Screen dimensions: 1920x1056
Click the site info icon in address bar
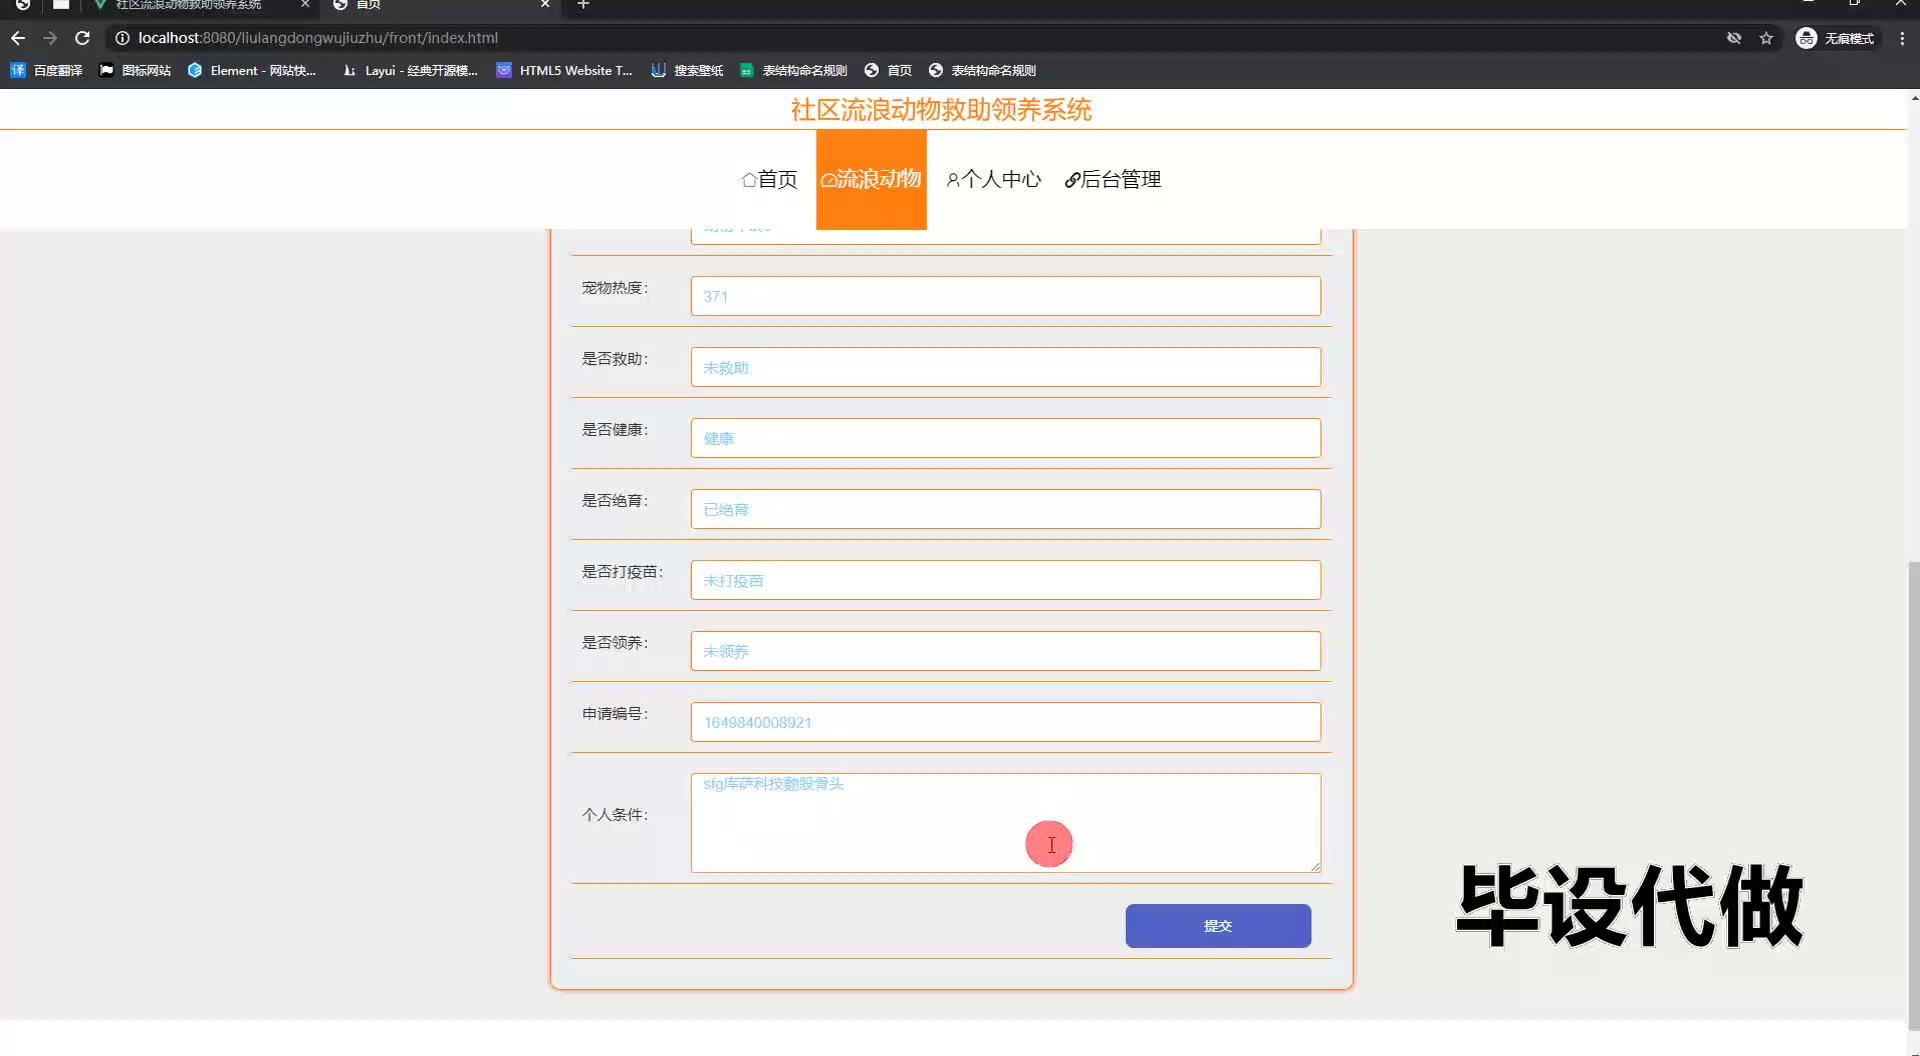coord(122,38)
